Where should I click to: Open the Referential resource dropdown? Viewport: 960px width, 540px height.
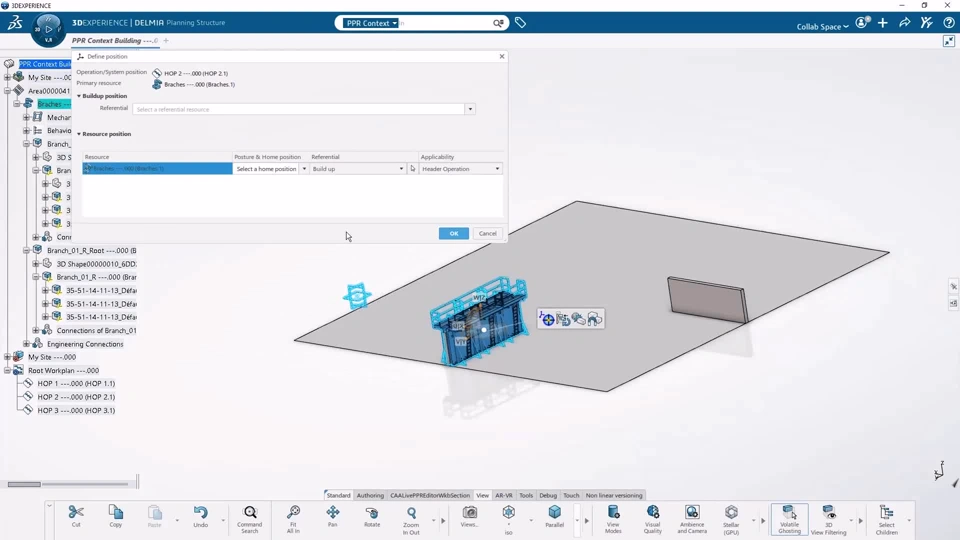point(470,109)
